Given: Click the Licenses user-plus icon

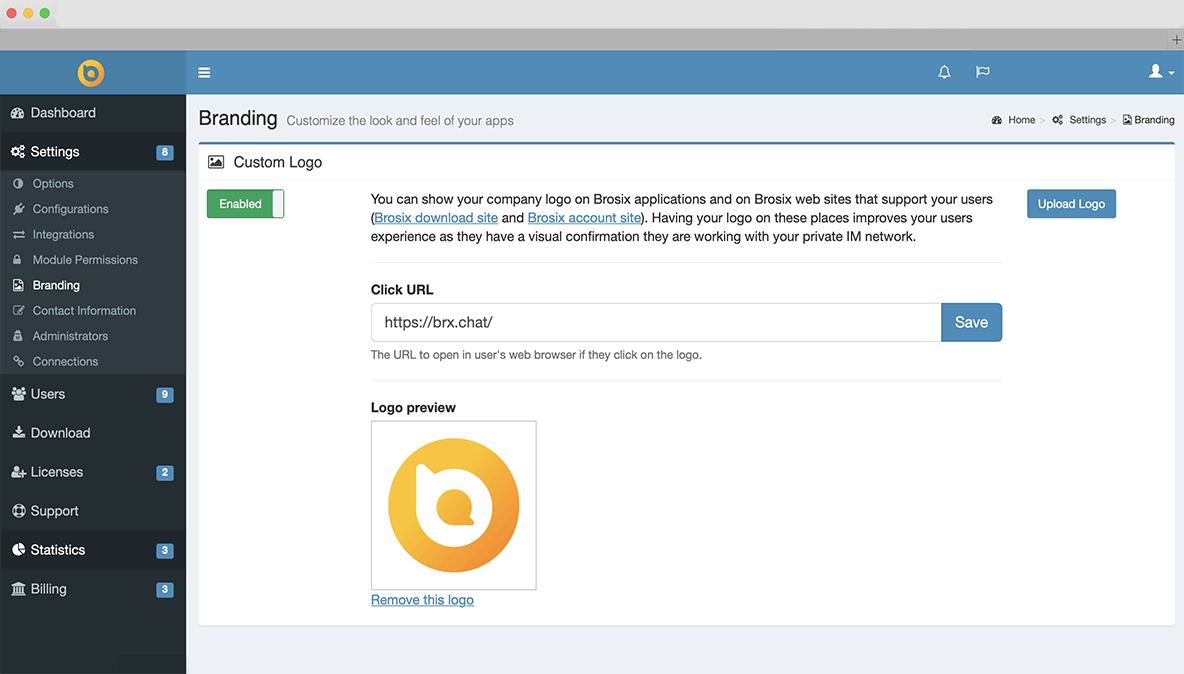Looking at the screenshot, I should coord(19,472).
